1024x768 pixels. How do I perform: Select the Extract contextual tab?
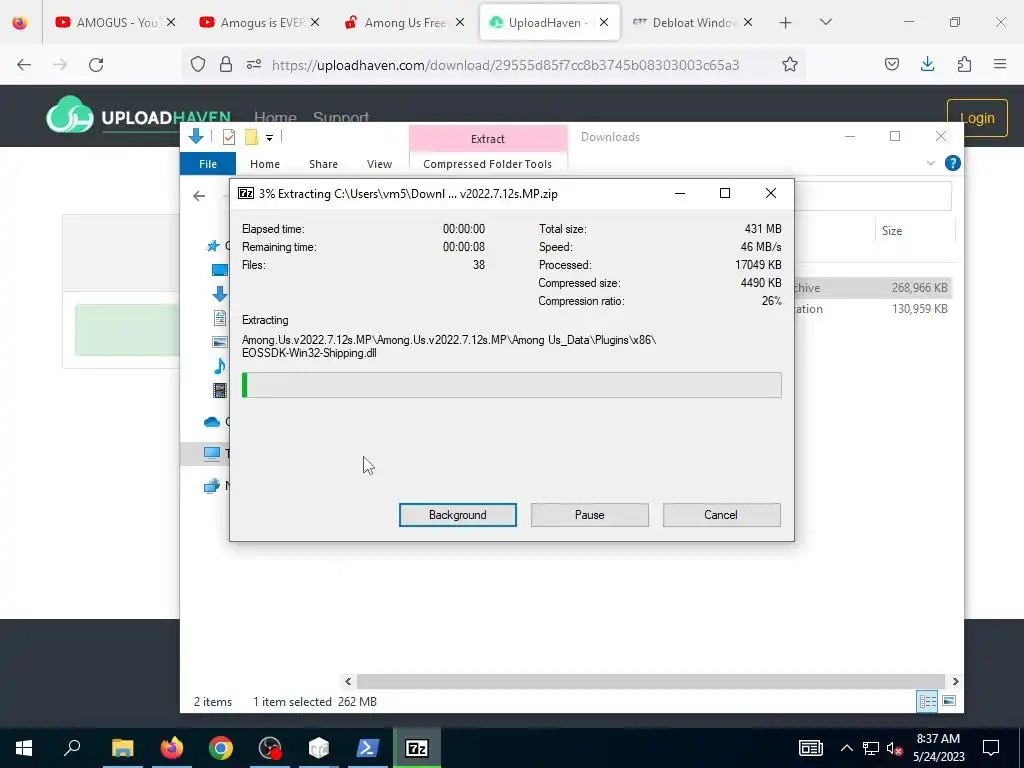(x=488, y=138)
